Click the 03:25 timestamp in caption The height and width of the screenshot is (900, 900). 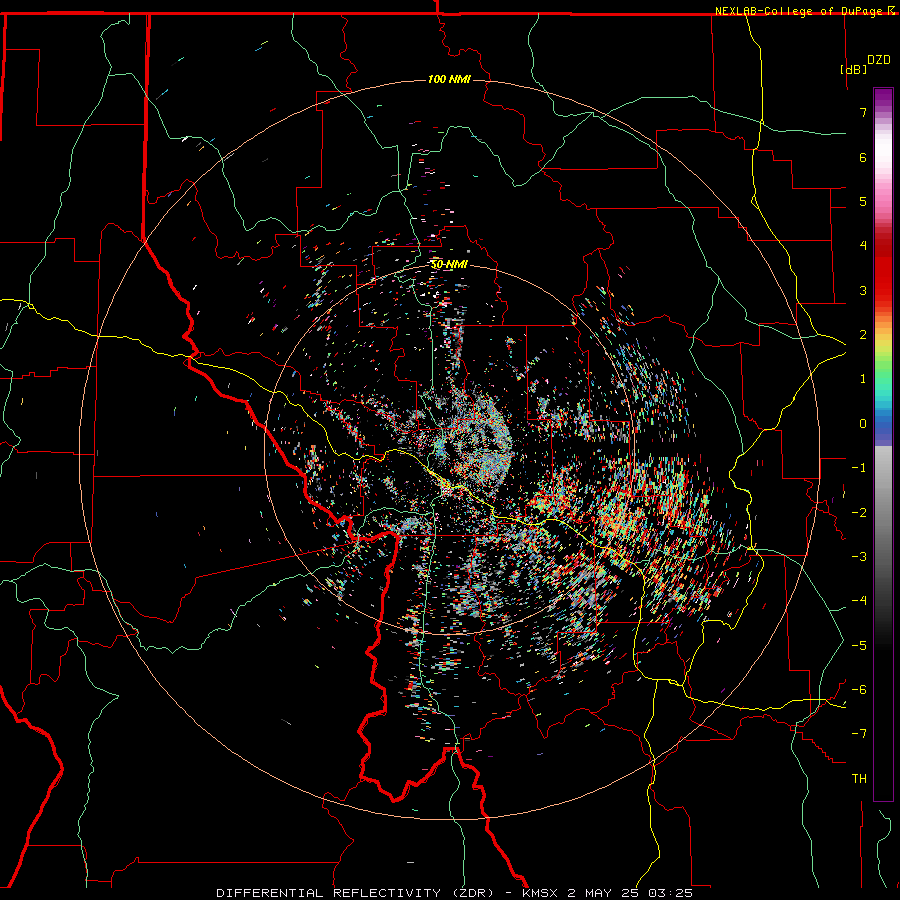tap(670, 893)
